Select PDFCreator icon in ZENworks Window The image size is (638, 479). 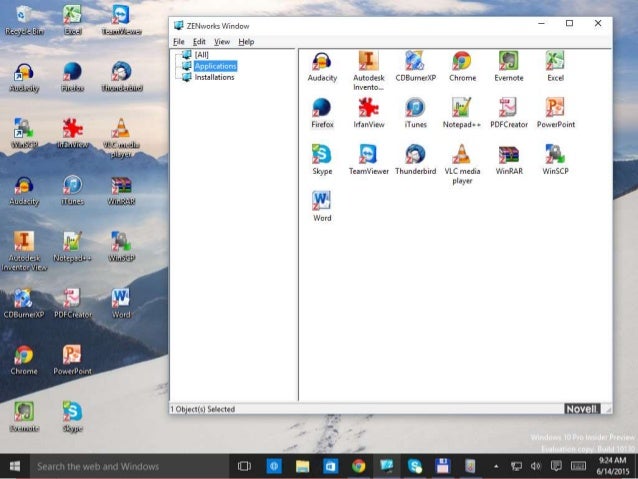(x=509, y=114)
